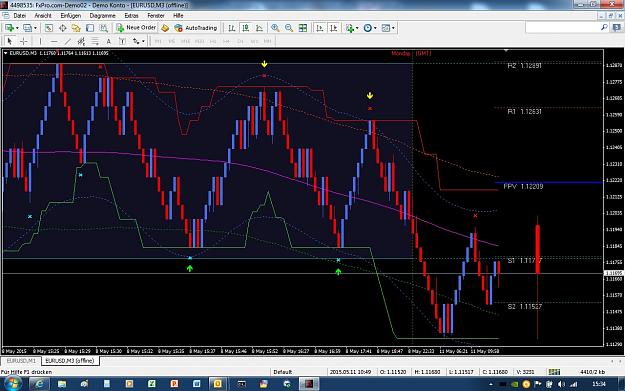625x391 pixels.
Task: Select the cursor arrow tool
Action: coord(10,41)
